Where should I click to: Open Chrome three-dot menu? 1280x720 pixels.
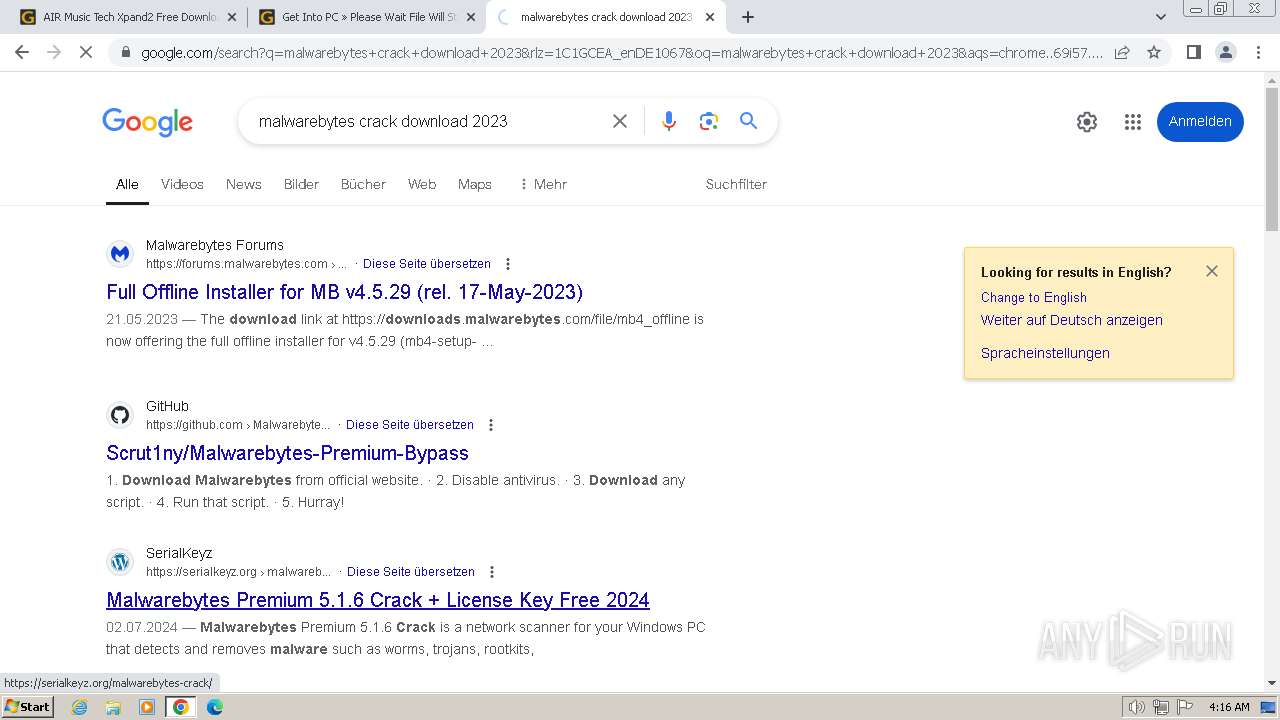click(1258, 52)
